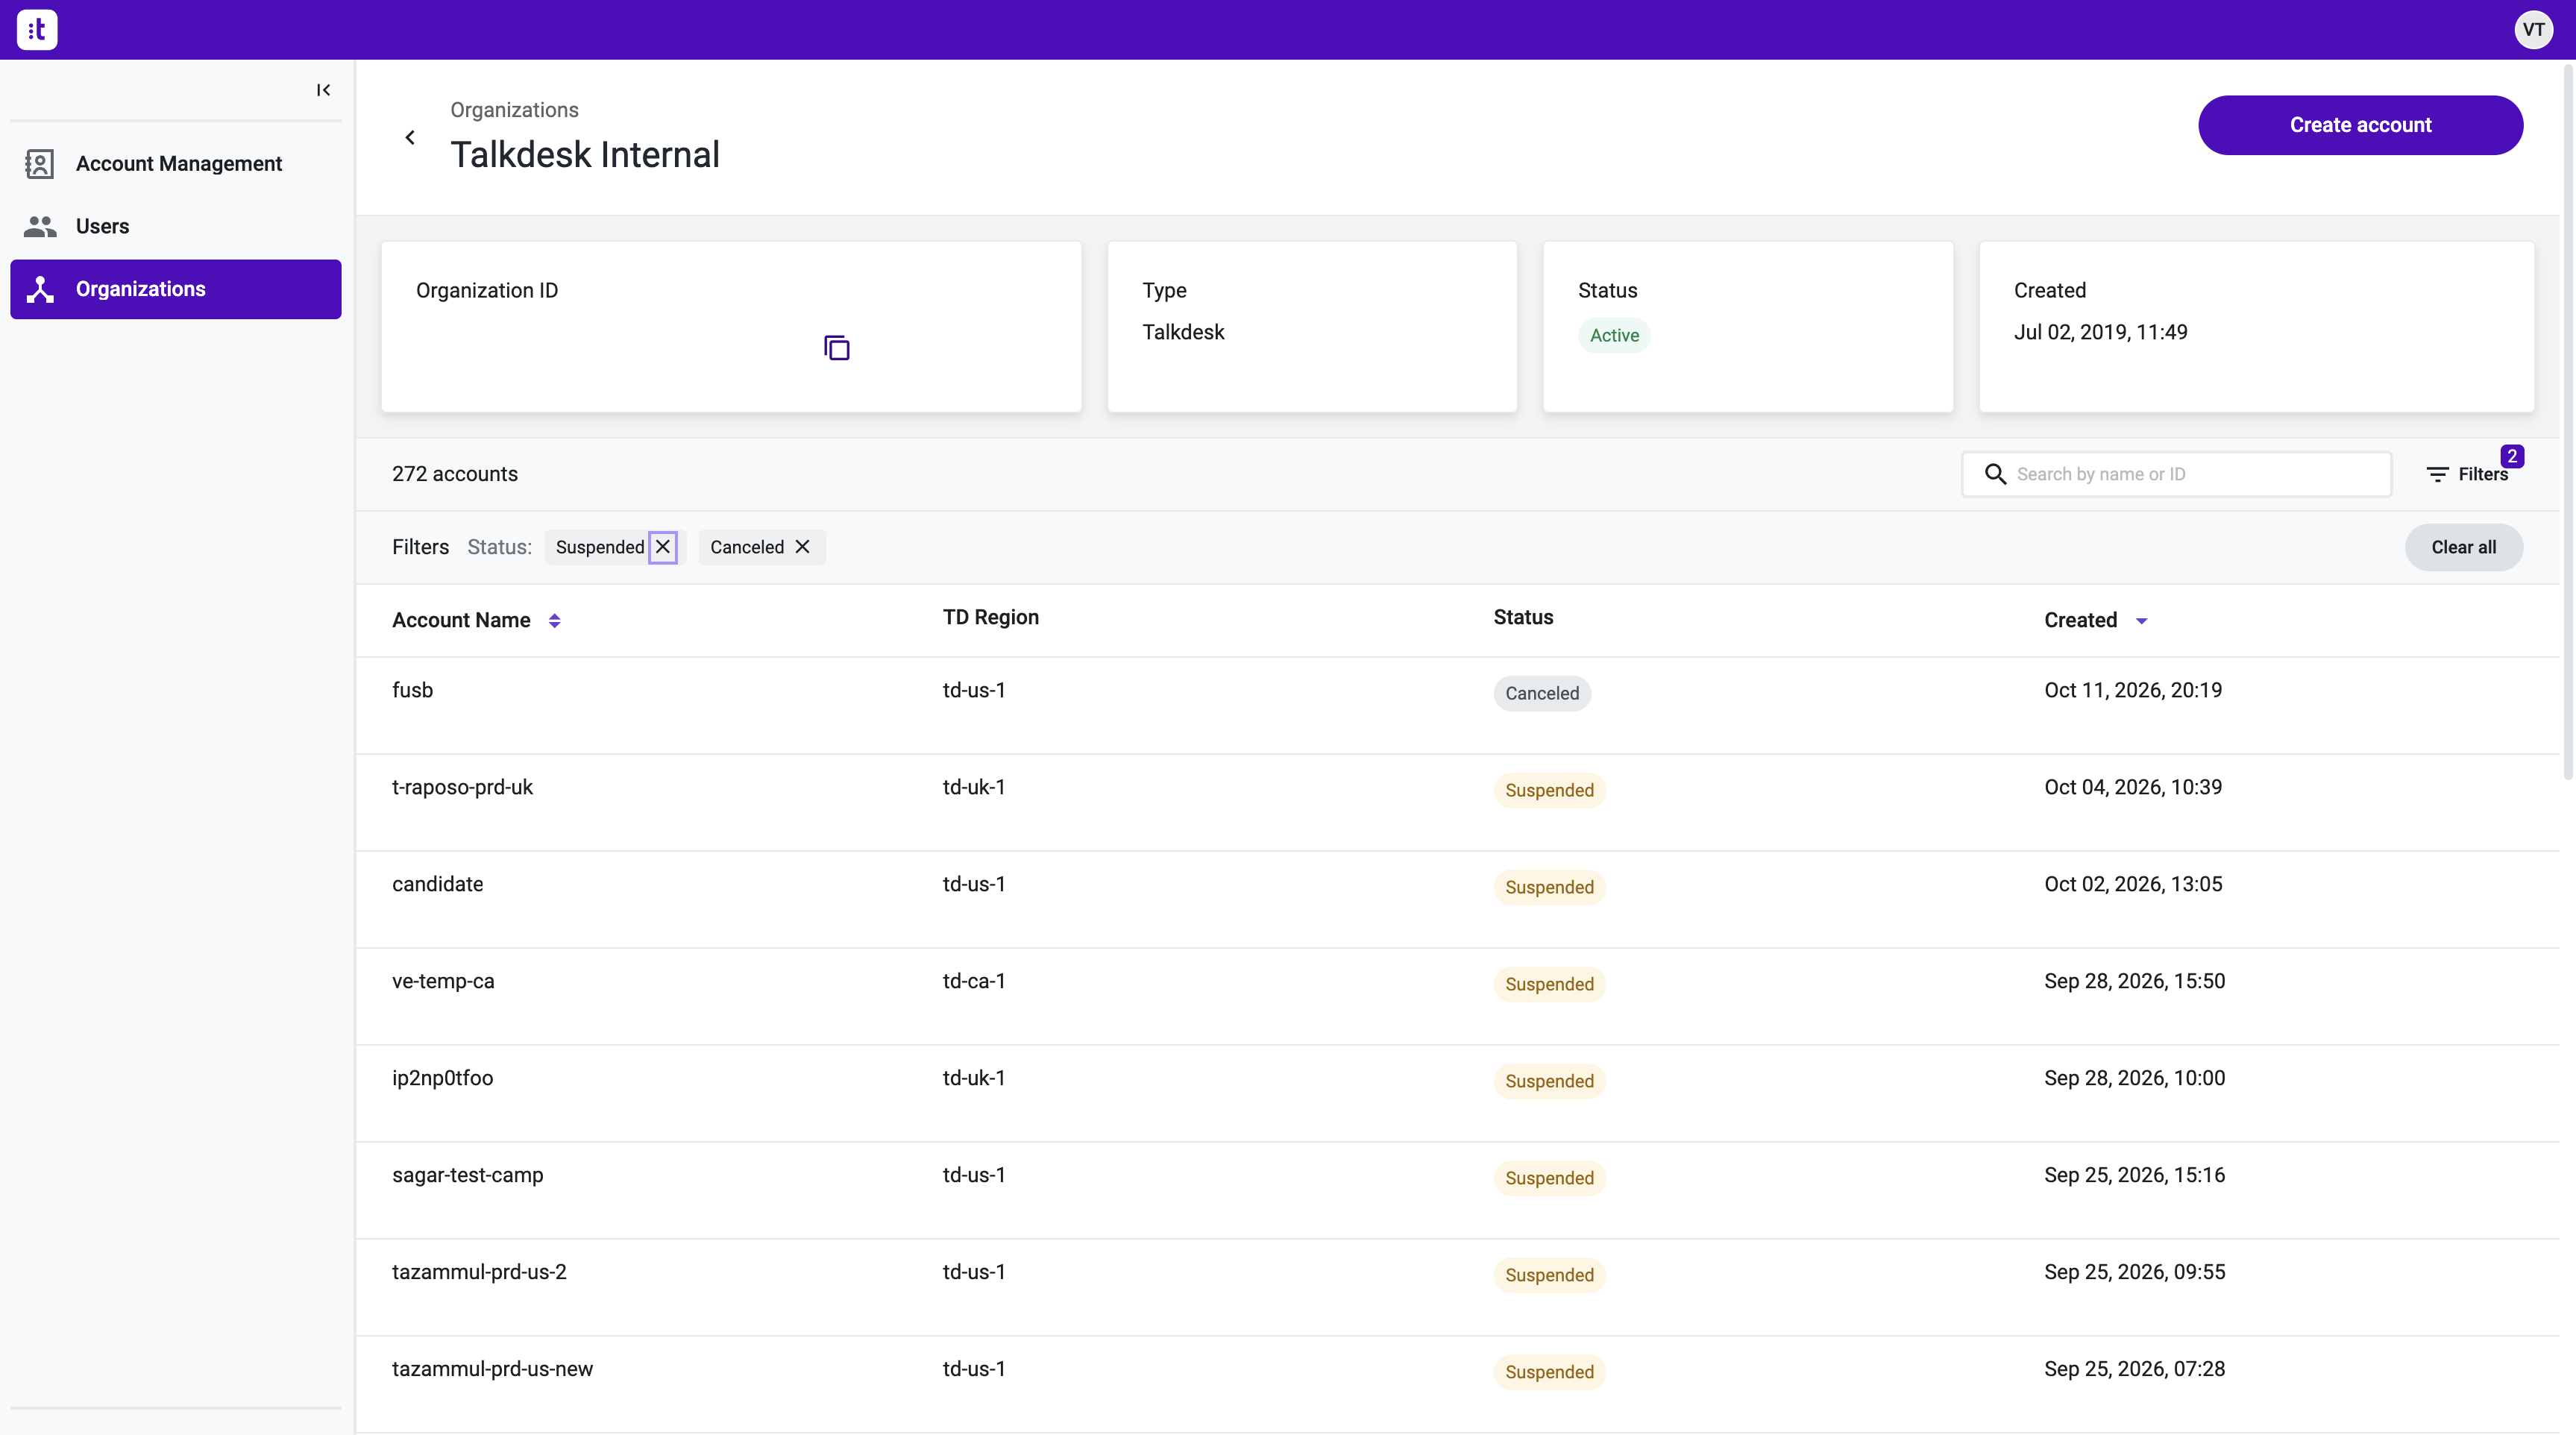This screenshot has height=1435, width=2576.
Task: Open the ip2np0tfoo account
Action: (1457, 1093)
